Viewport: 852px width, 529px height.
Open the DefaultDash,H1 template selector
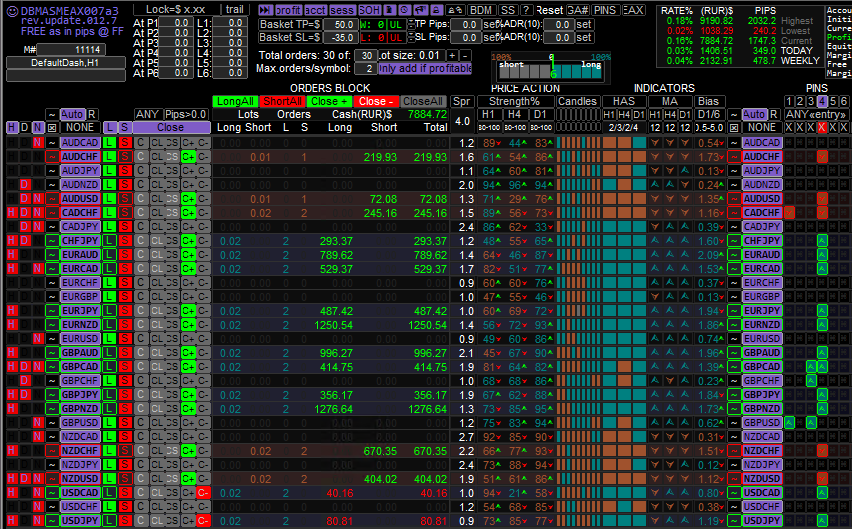(65, 62)
